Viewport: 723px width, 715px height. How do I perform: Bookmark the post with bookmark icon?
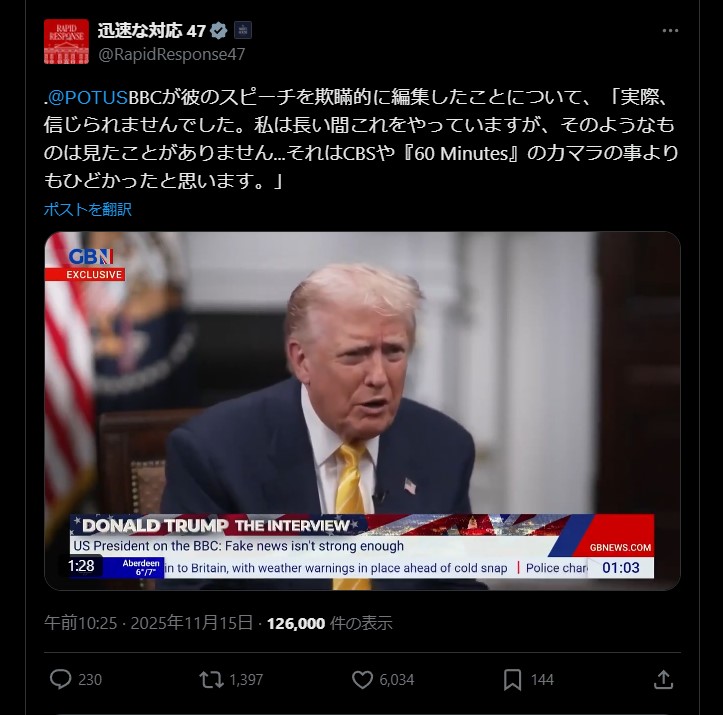tap(512, 680)
